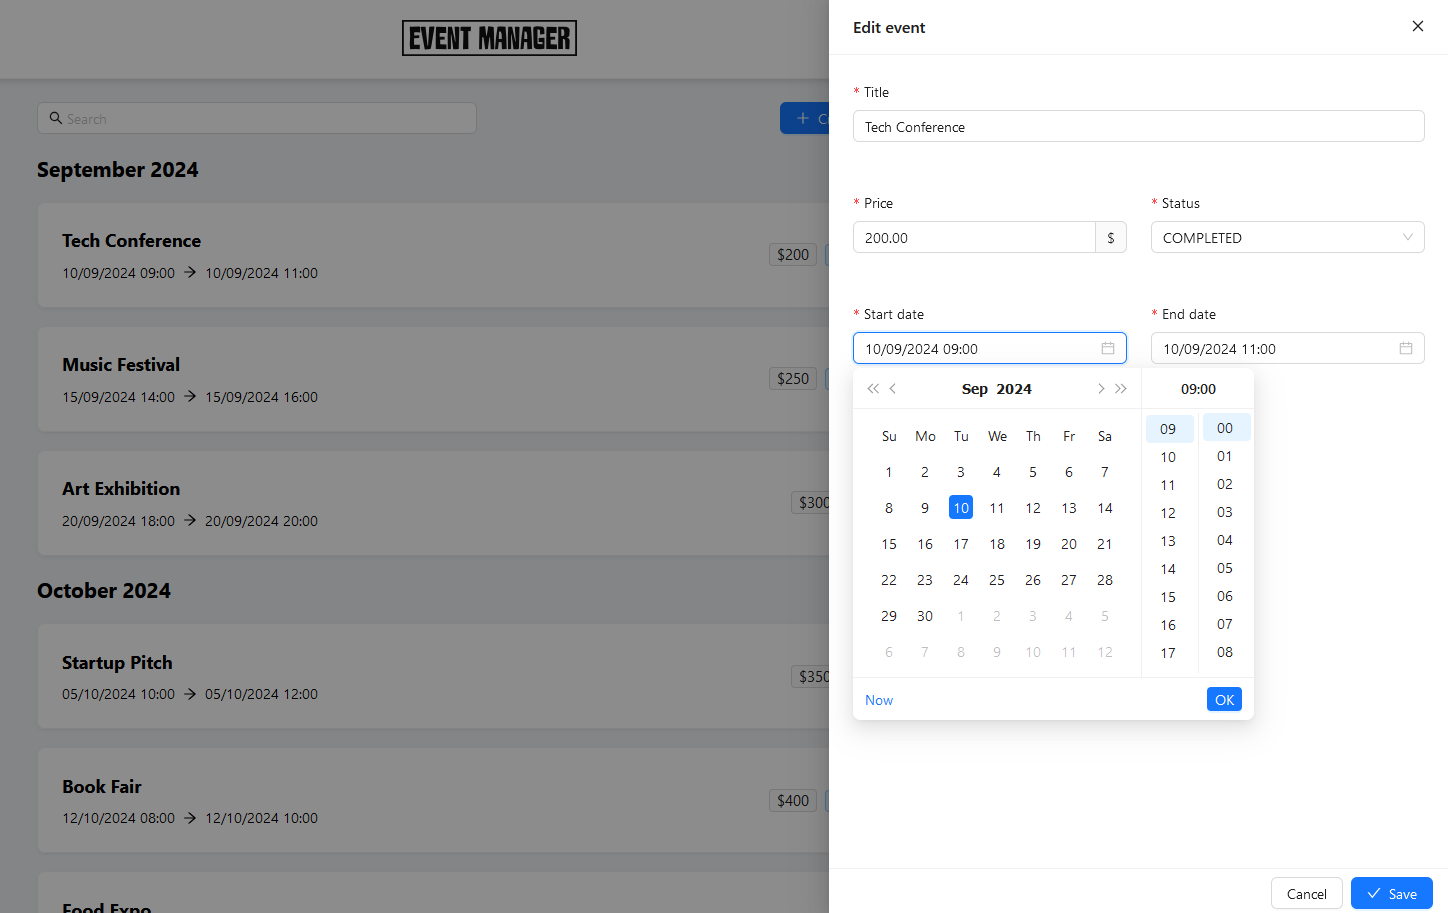1448x913 pixels.
Task: Click the Title input field
Action: 1139,126
